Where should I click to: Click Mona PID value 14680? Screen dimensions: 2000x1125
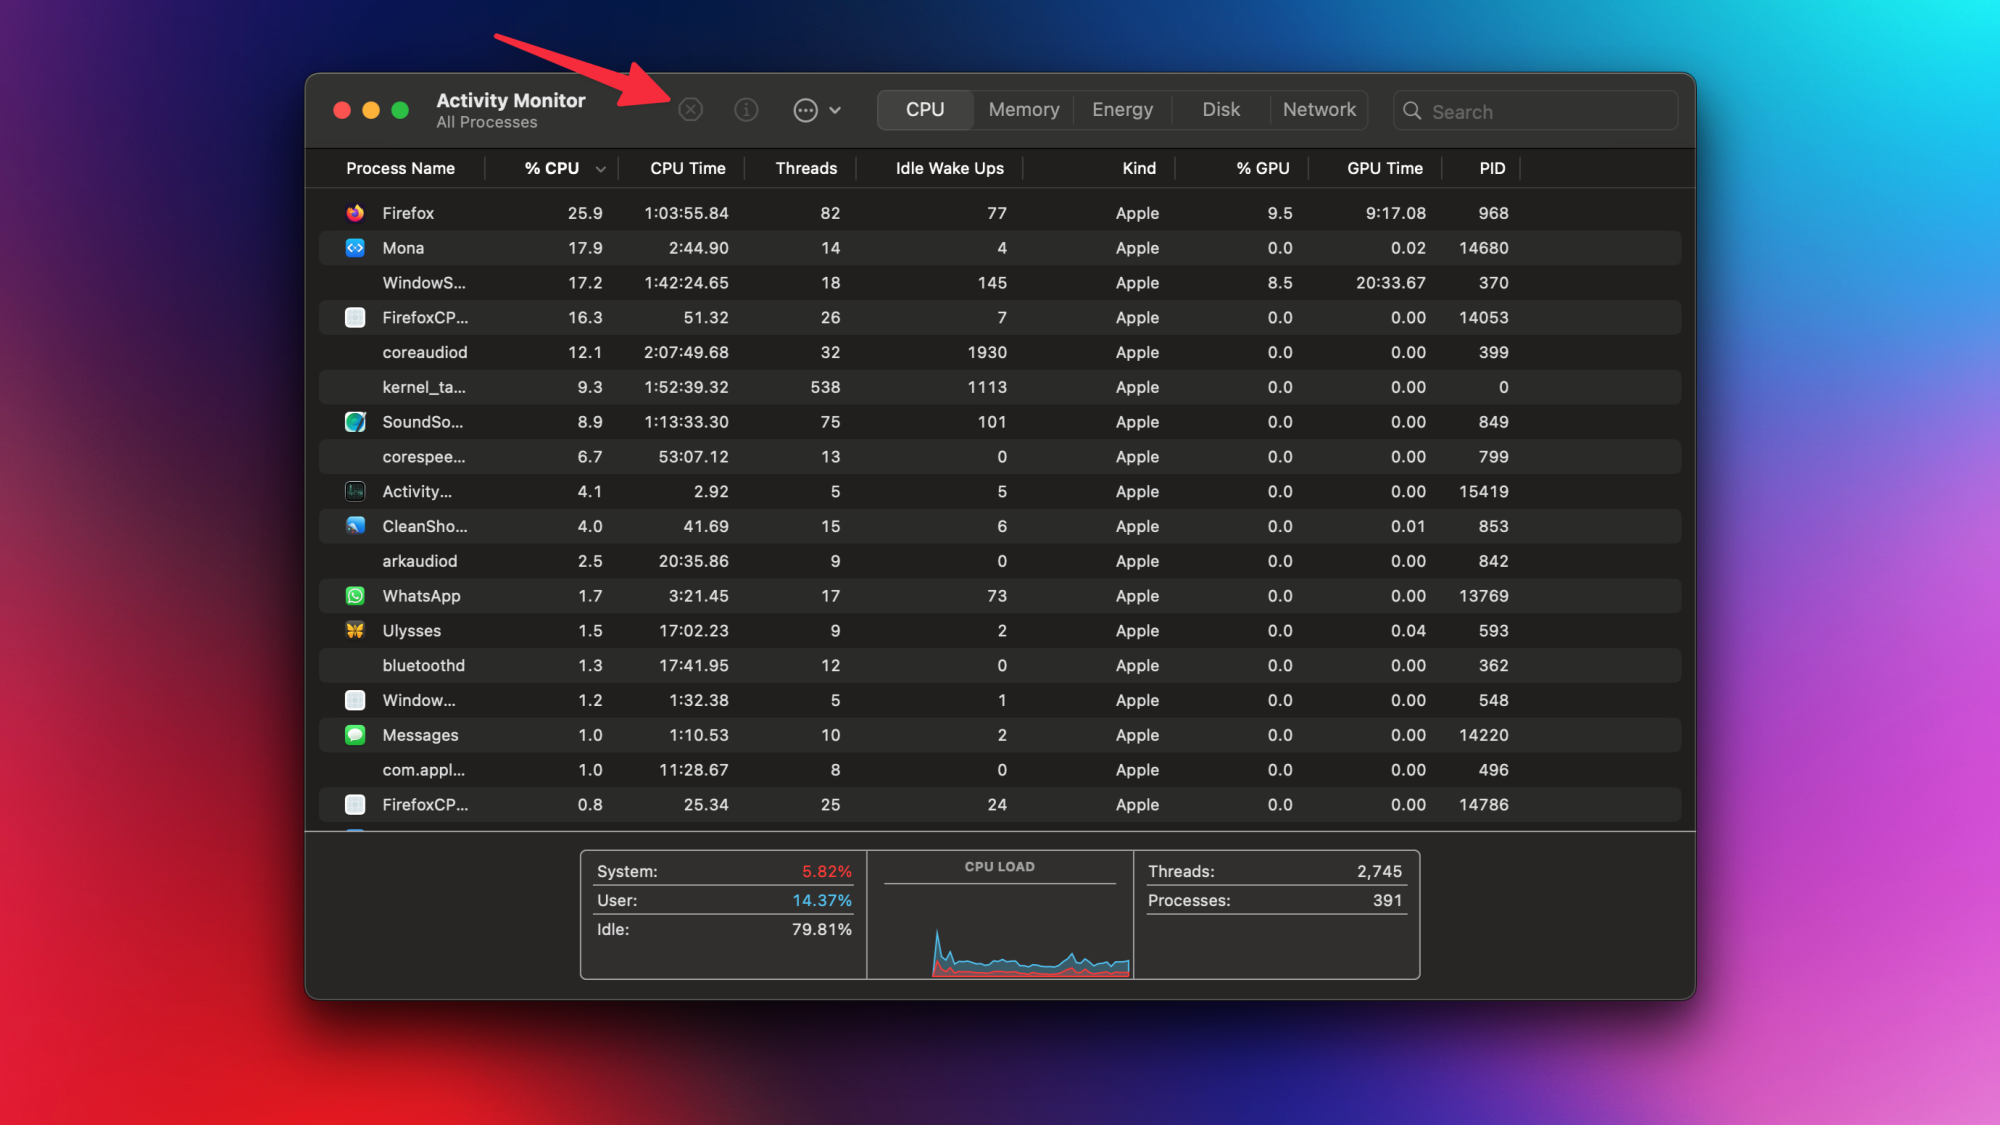coord(1483,248)
